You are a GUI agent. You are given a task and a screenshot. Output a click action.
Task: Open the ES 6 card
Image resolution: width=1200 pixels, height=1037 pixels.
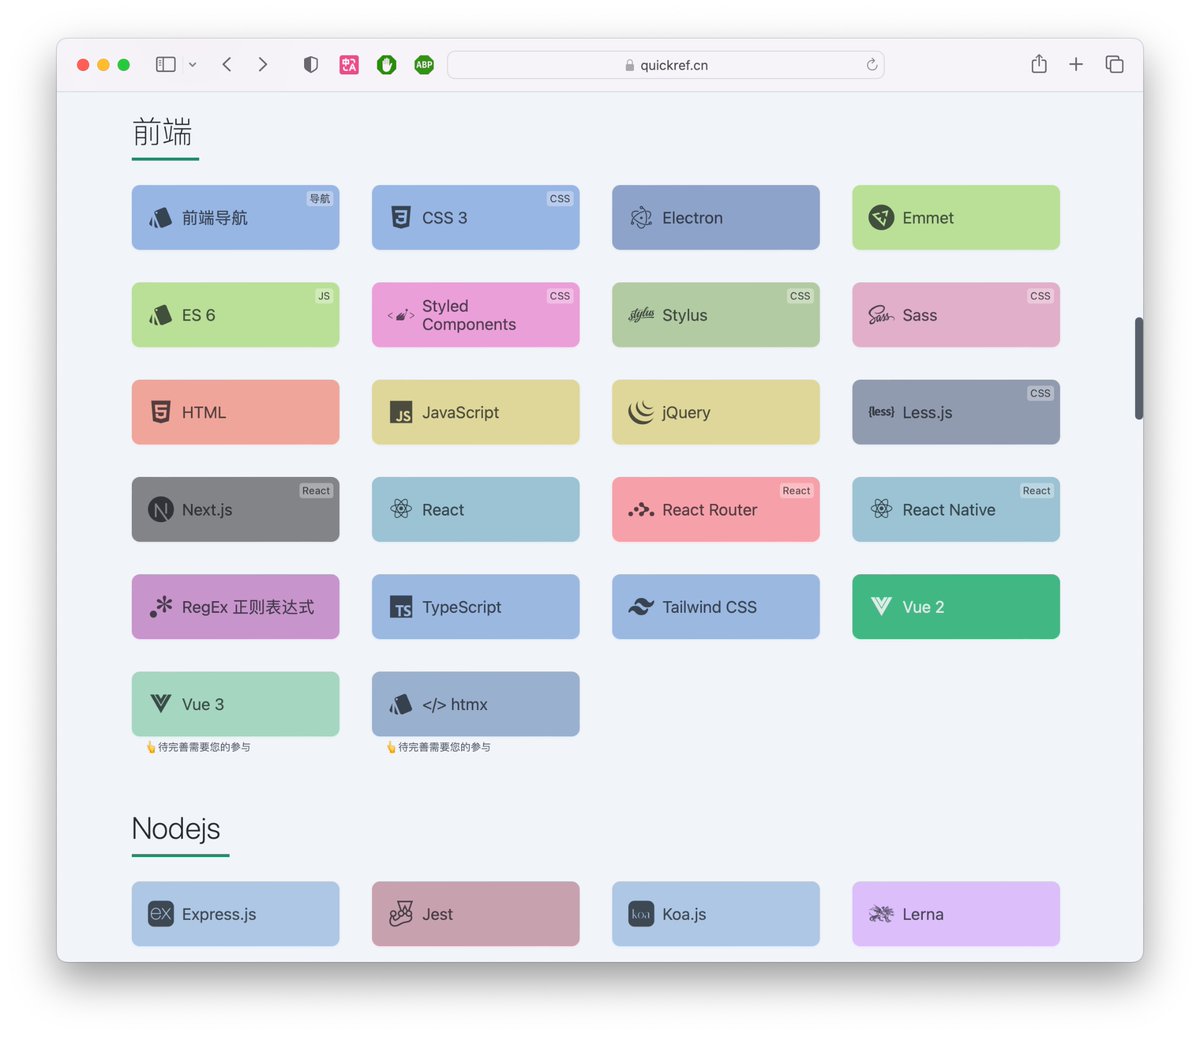point(235,314)
